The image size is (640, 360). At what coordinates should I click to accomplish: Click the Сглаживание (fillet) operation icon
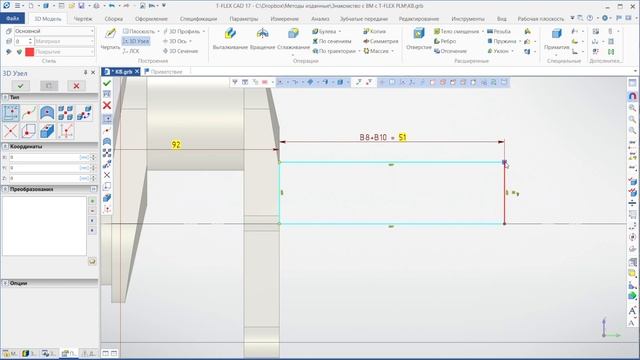point(293,33)
